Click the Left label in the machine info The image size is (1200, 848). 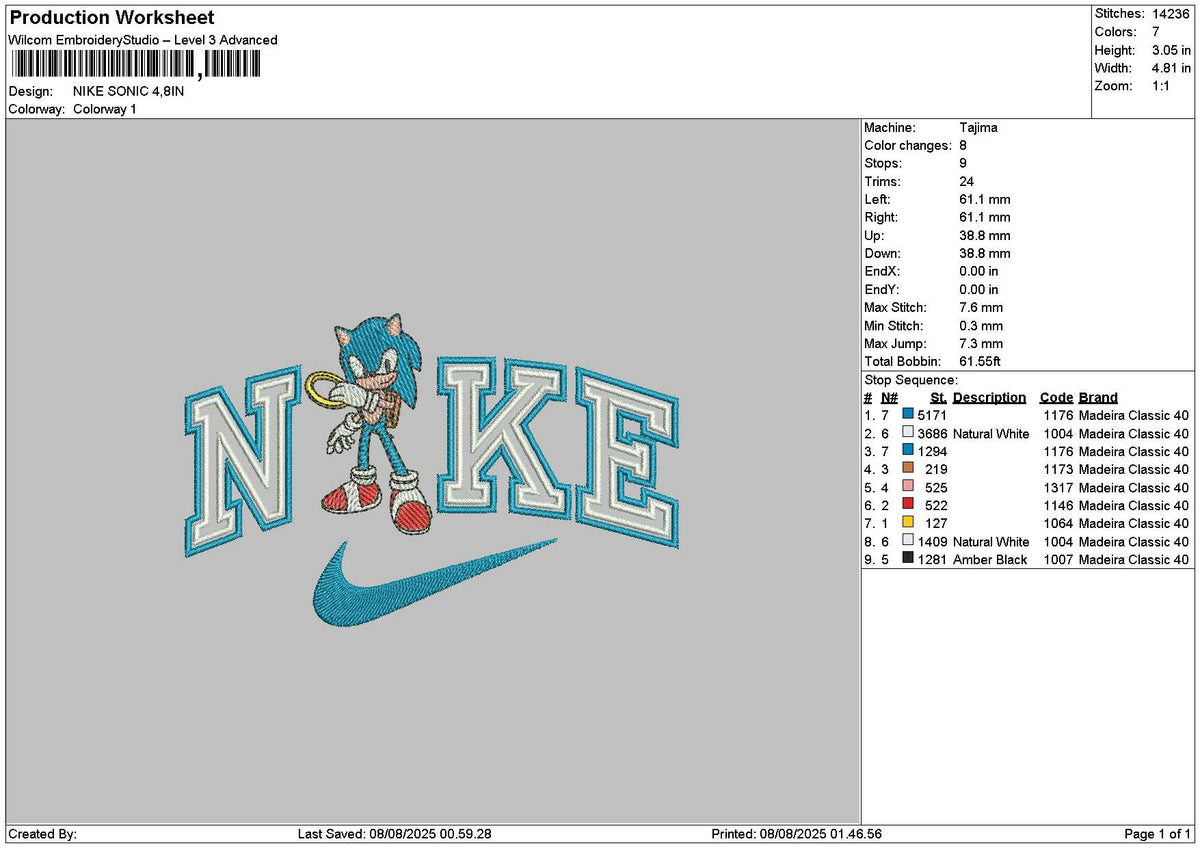tap(876, 199)
